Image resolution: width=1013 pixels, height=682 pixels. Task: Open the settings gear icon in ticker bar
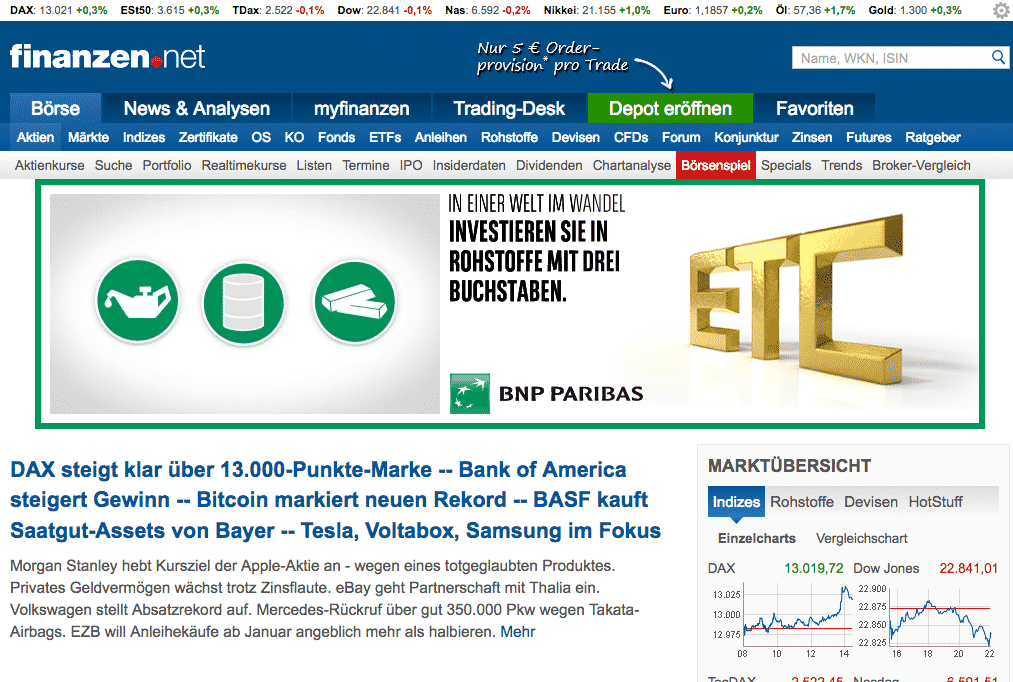tap(1001, 10)
